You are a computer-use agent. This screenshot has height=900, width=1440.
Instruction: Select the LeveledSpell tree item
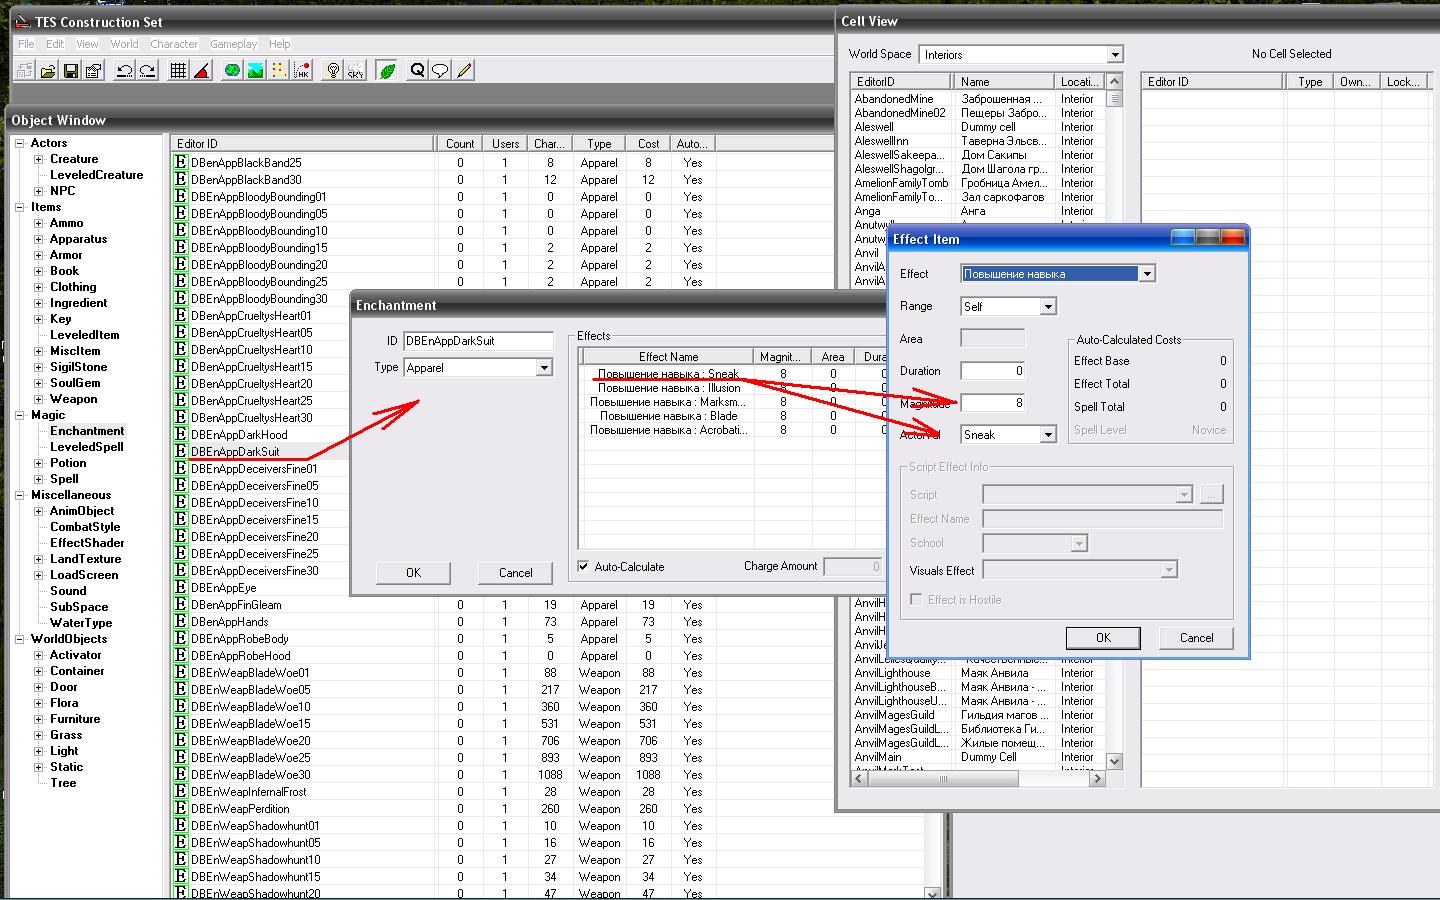(x=87, y=447)
